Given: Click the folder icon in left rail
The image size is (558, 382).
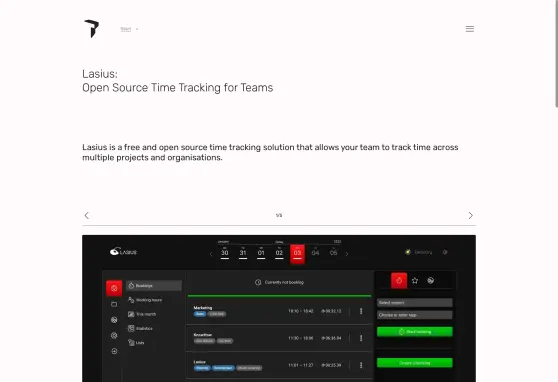Looking at the screenshot, I should point(114,304).
